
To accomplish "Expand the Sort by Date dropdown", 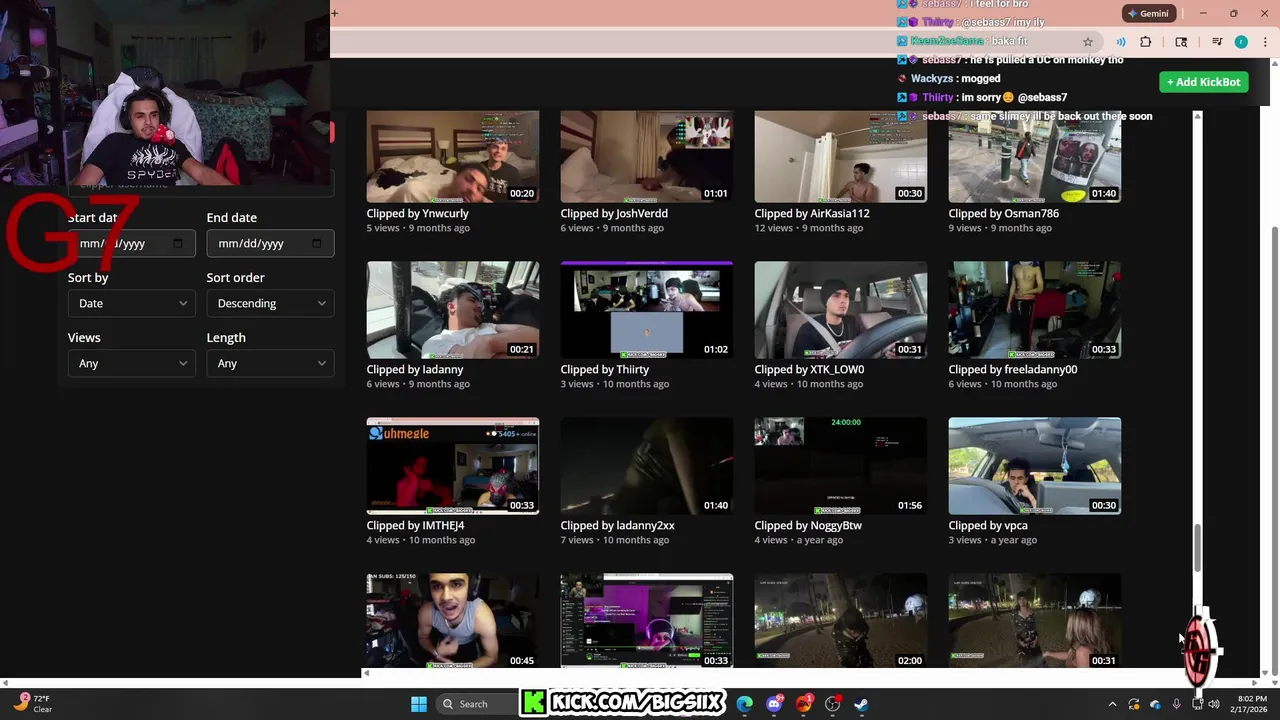I will click(131, 303).
